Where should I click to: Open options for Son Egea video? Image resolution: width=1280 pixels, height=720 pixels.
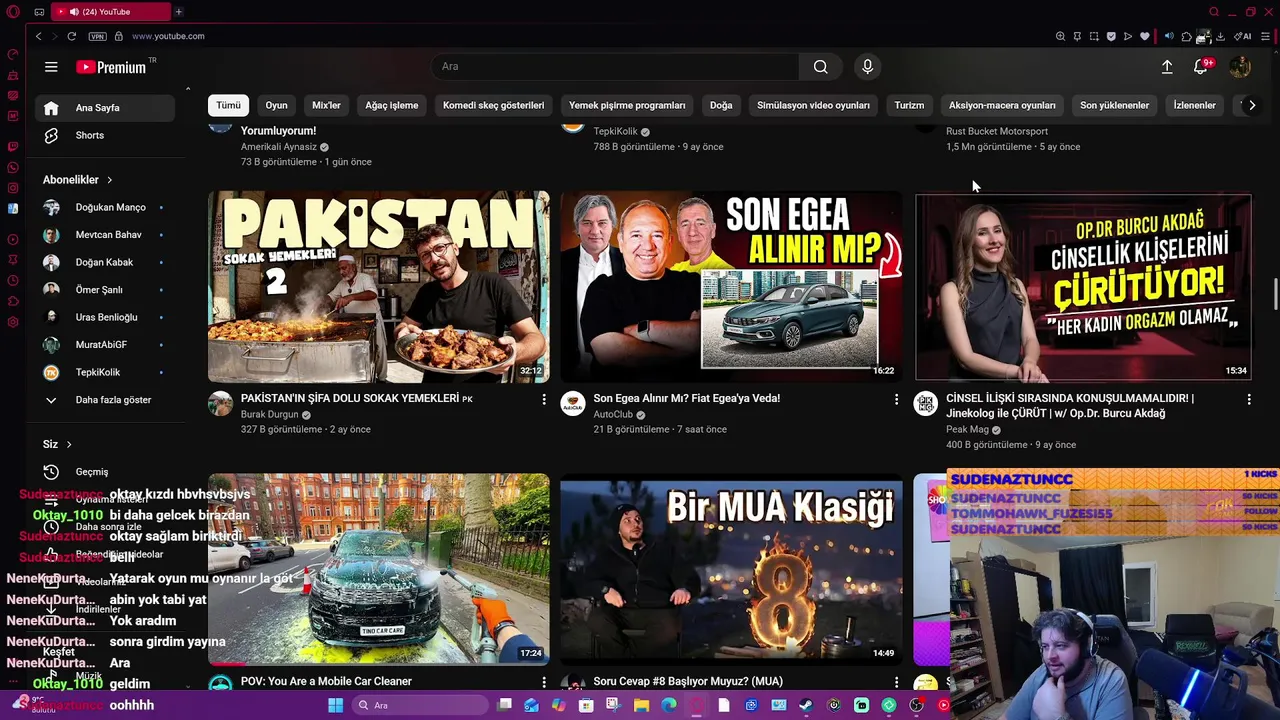pyautogui.click(x=896, y=399)
